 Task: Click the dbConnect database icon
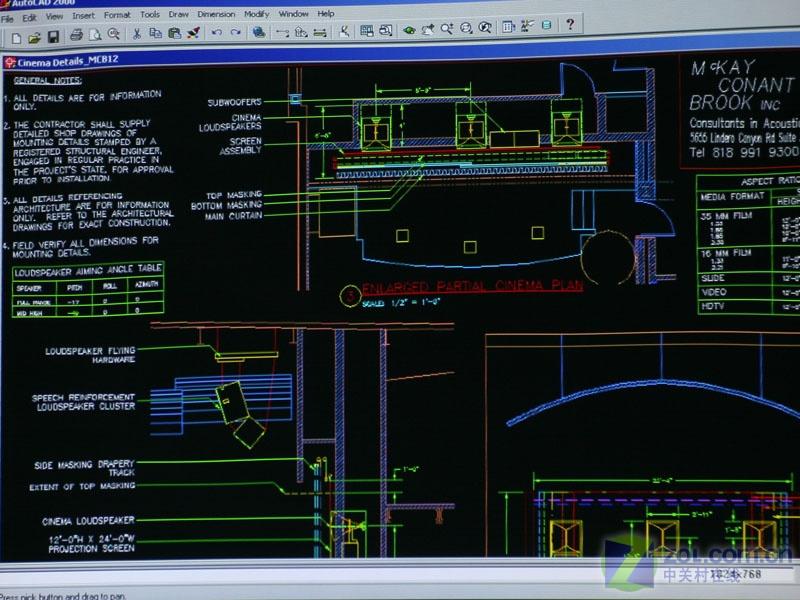546,25
